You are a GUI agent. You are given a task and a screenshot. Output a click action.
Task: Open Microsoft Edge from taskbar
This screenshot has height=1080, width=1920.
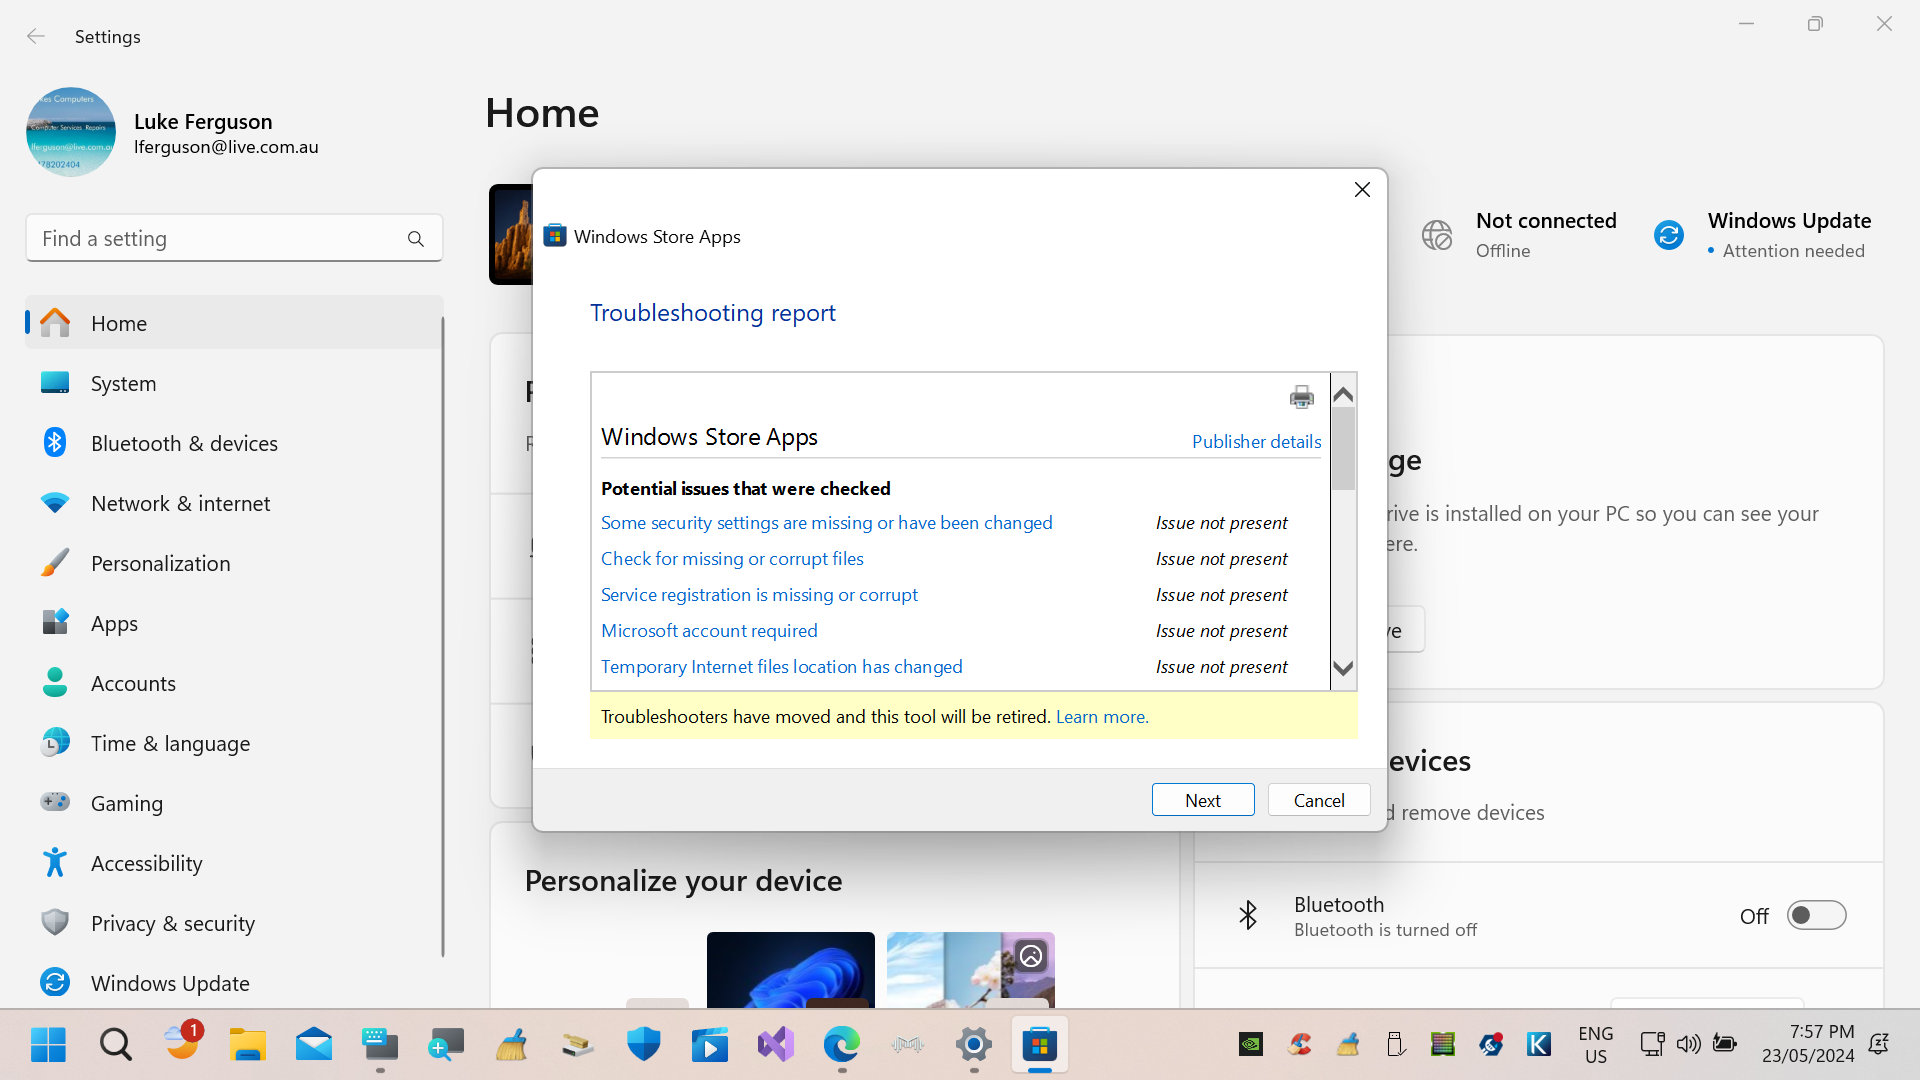click(x=842, y=1045)
